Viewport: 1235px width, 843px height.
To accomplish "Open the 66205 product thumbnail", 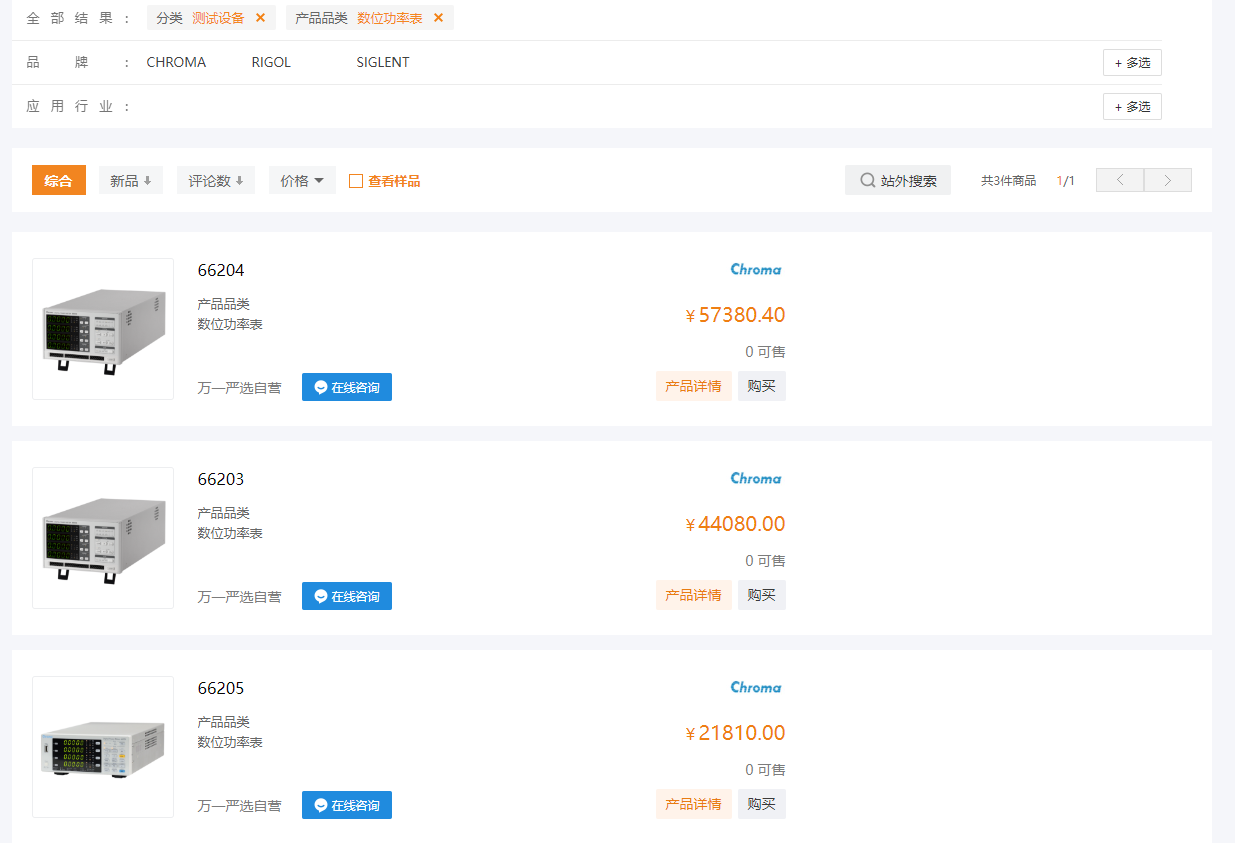I will tap(103, 747).
